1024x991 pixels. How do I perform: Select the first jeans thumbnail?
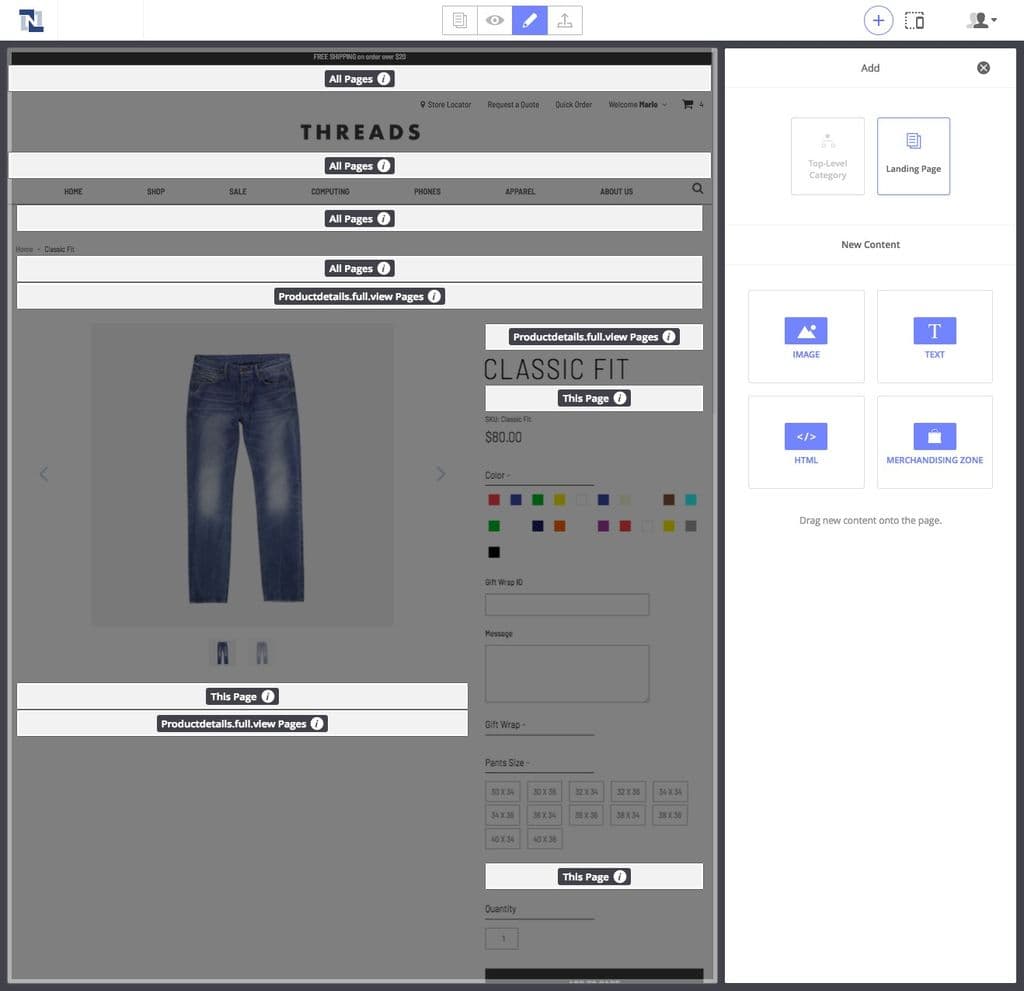click(x=222, y=653)
